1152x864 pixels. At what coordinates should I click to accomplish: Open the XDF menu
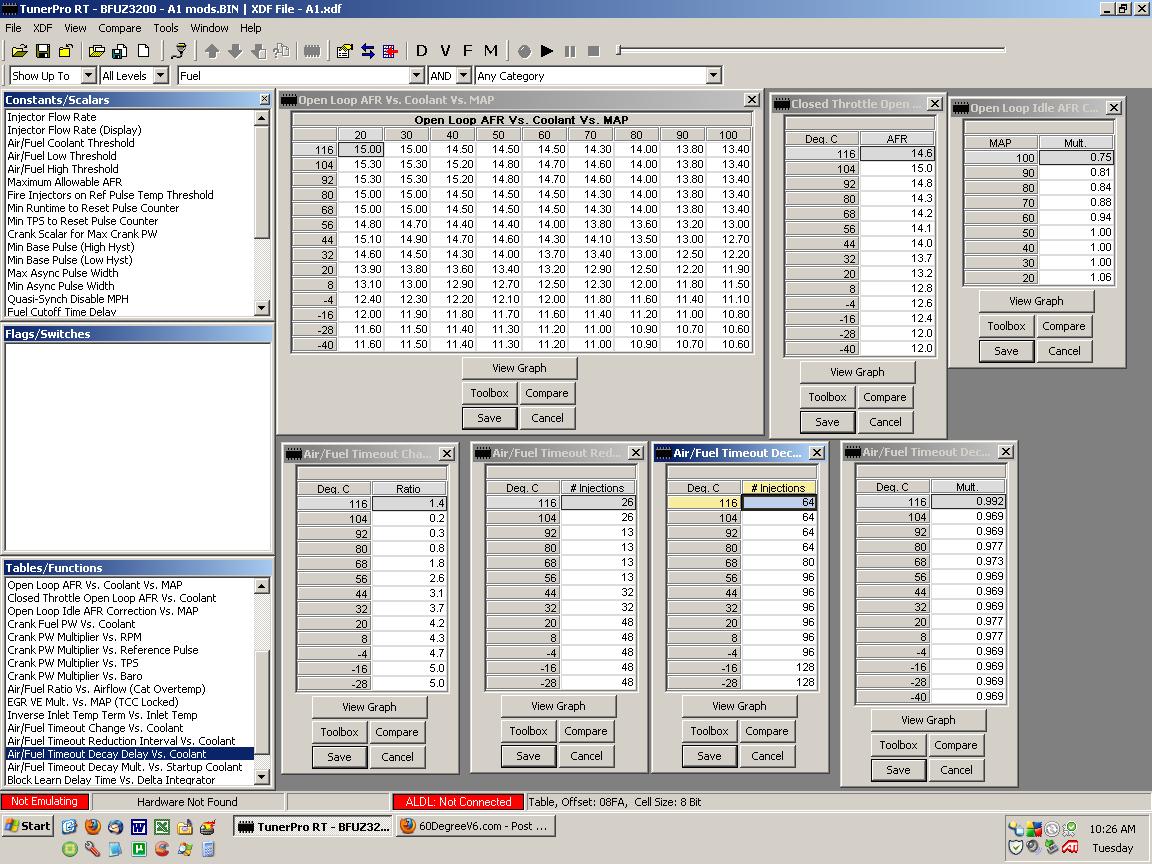pos(42,28)
